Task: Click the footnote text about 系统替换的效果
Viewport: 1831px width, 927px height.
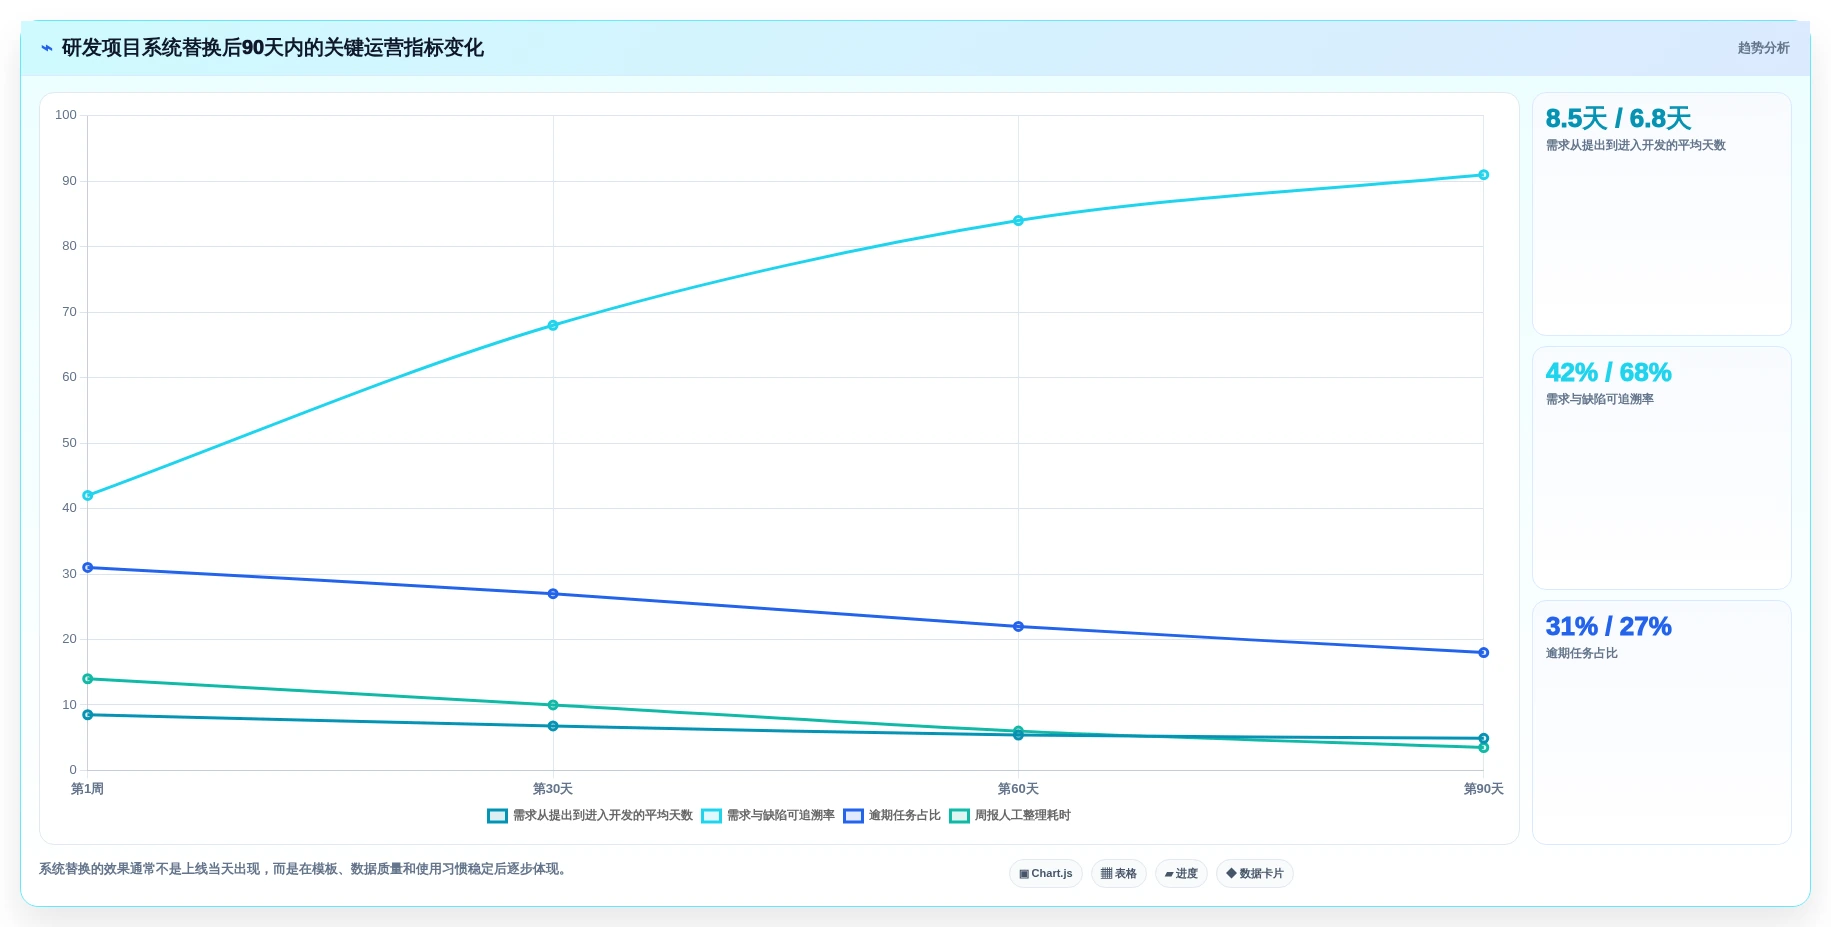Action: [305, 869]
